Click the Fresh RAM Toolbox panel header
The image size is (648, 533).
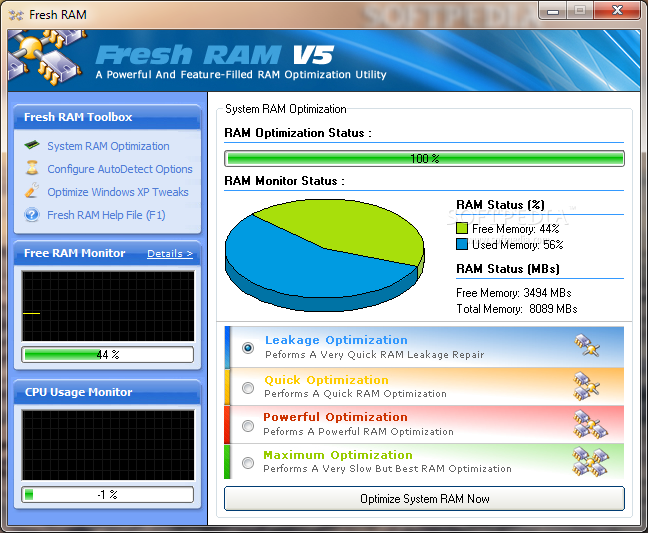coord(107,117)
